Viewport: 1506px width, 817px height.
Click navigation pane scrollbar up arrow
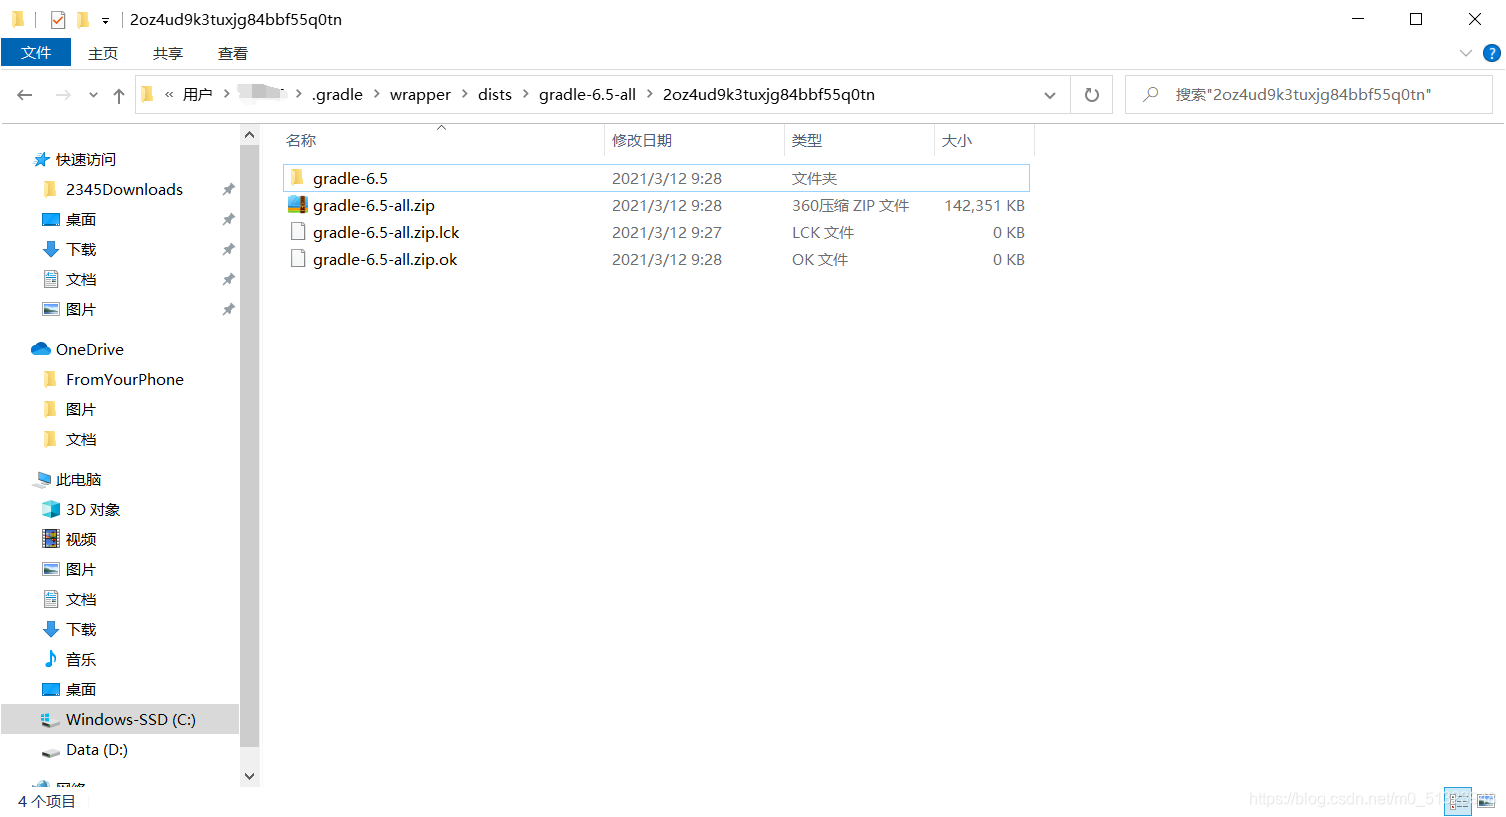click(x=250, y=135)
